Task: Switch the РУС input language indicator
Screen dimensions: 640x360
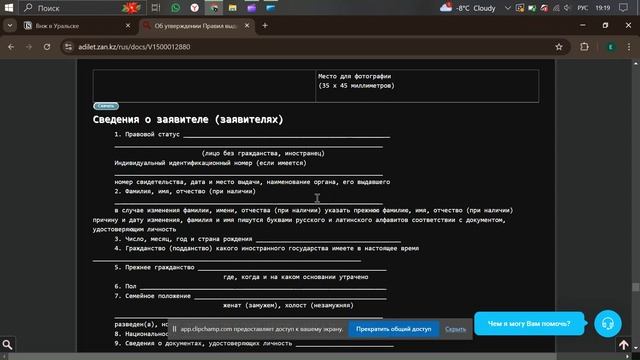Action: click(x=582, y=8)
